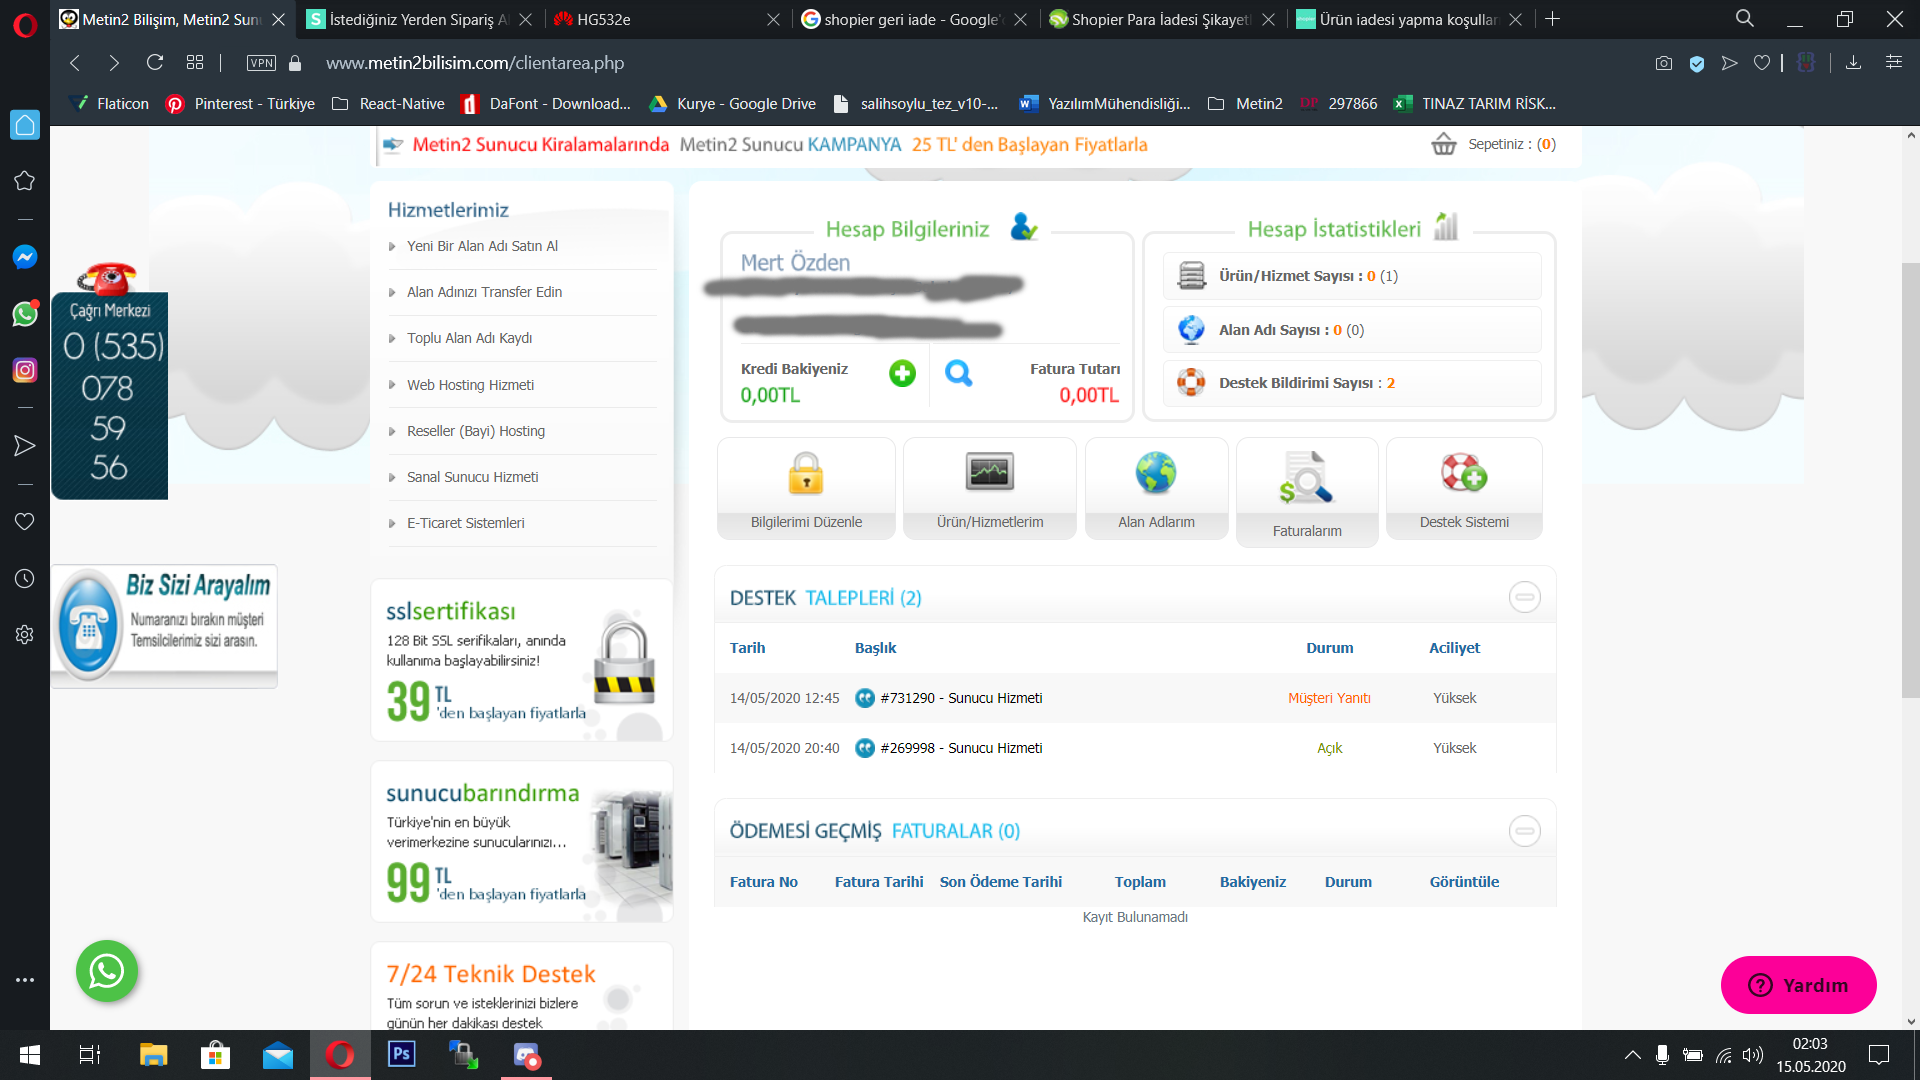Collapse the Destek Talepleri panel

(1524, 597)
